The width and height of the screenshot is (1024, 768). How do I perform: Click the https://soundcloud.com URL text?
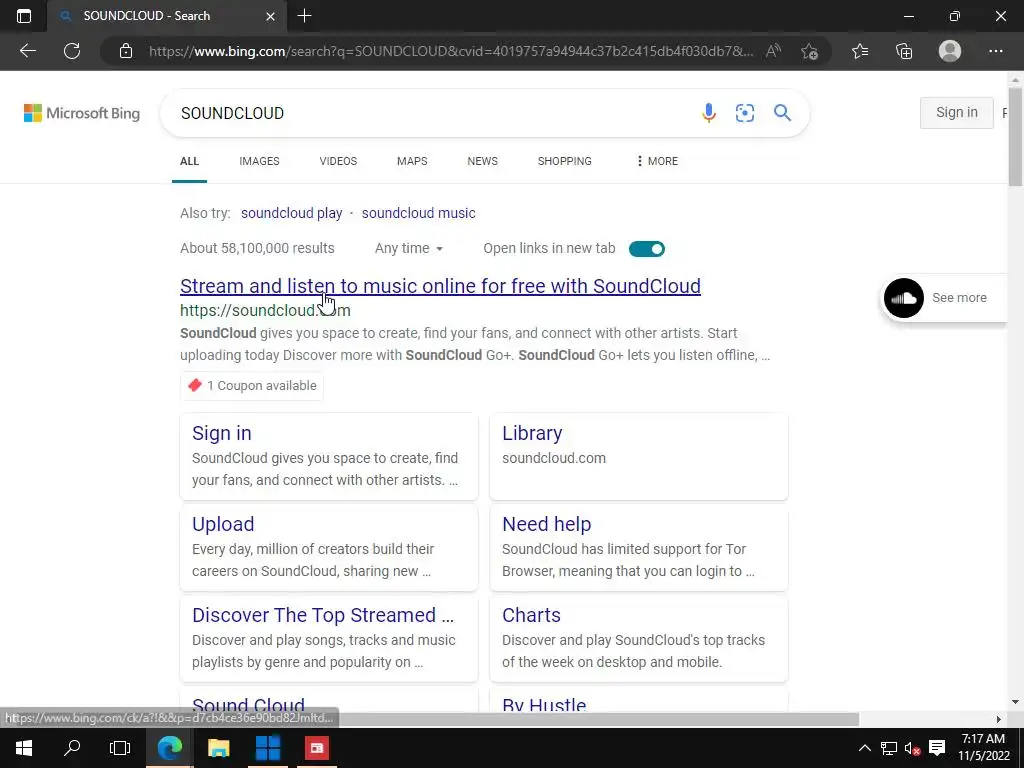[265, 310]
